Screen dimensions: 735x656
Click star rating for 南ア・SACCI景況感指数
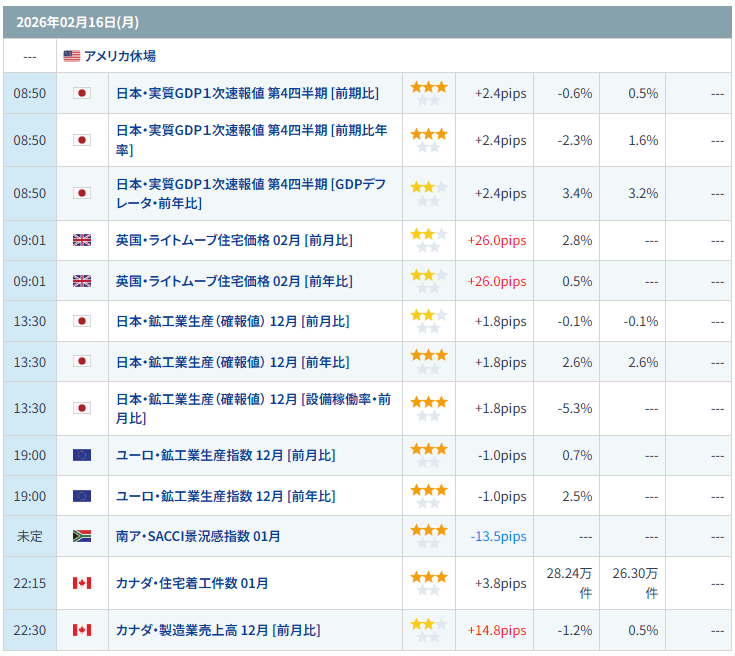(x=428, y=536)
